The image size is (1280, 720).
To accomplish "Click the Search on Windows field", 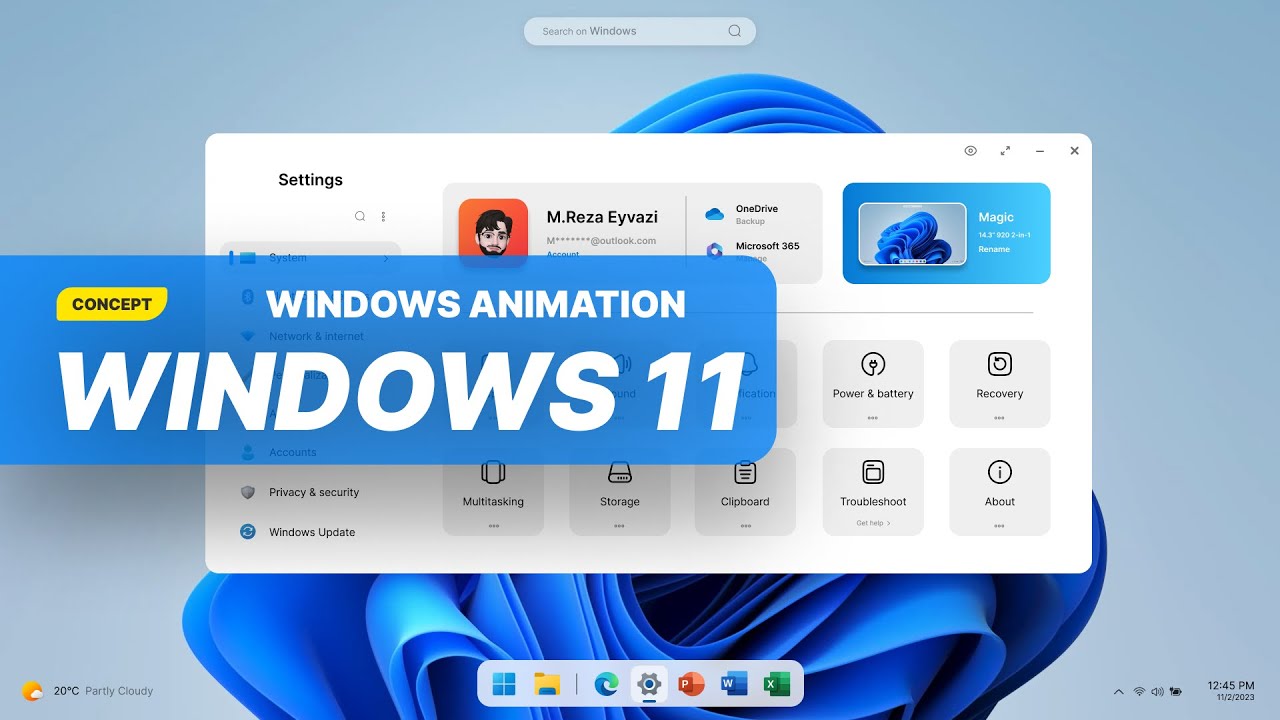I will 639,31.
